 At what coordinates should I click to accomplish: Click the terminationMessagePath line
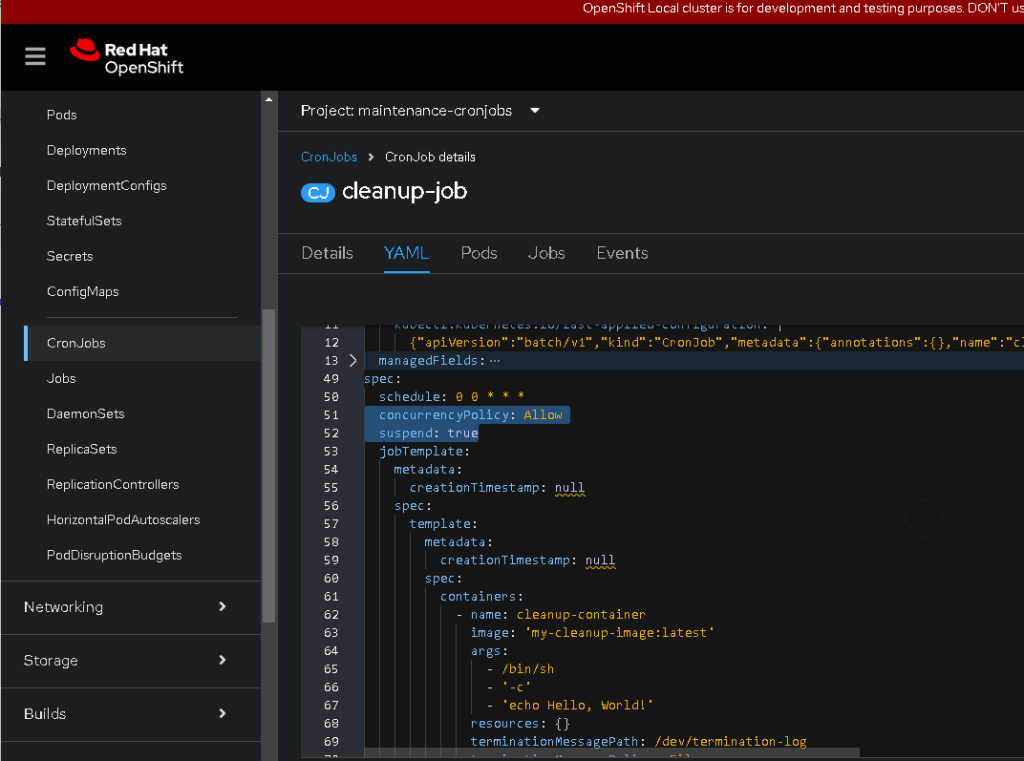638,741
